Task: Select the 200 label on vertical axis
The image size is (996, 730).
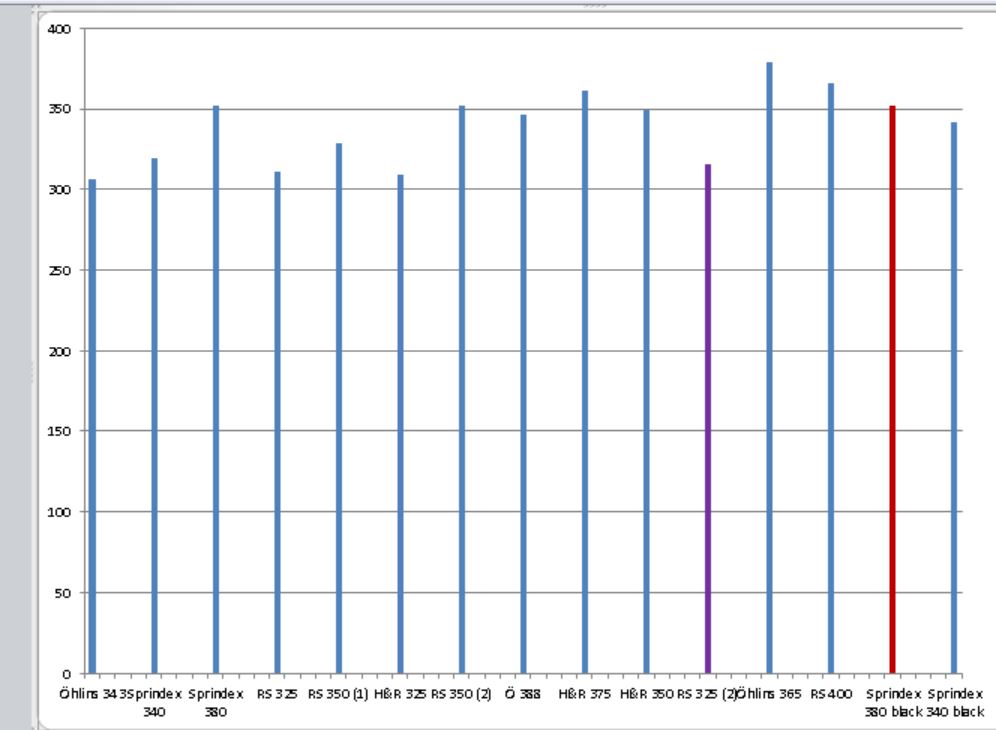Action: (x=62, y=351)
